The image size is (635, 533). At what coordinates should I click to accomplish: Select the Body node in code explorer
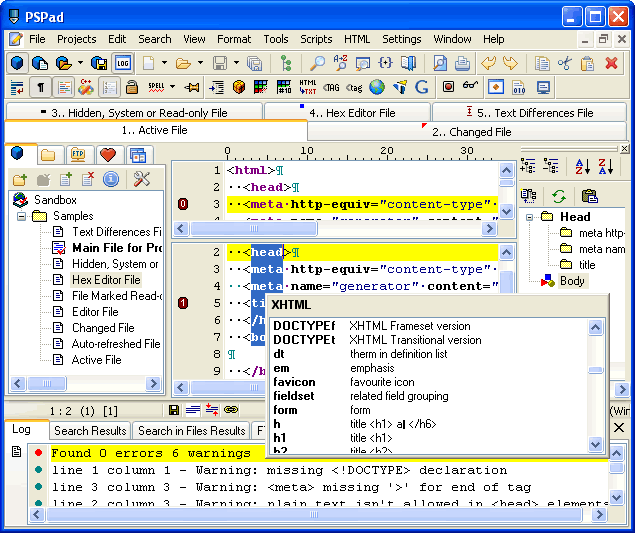572,281
